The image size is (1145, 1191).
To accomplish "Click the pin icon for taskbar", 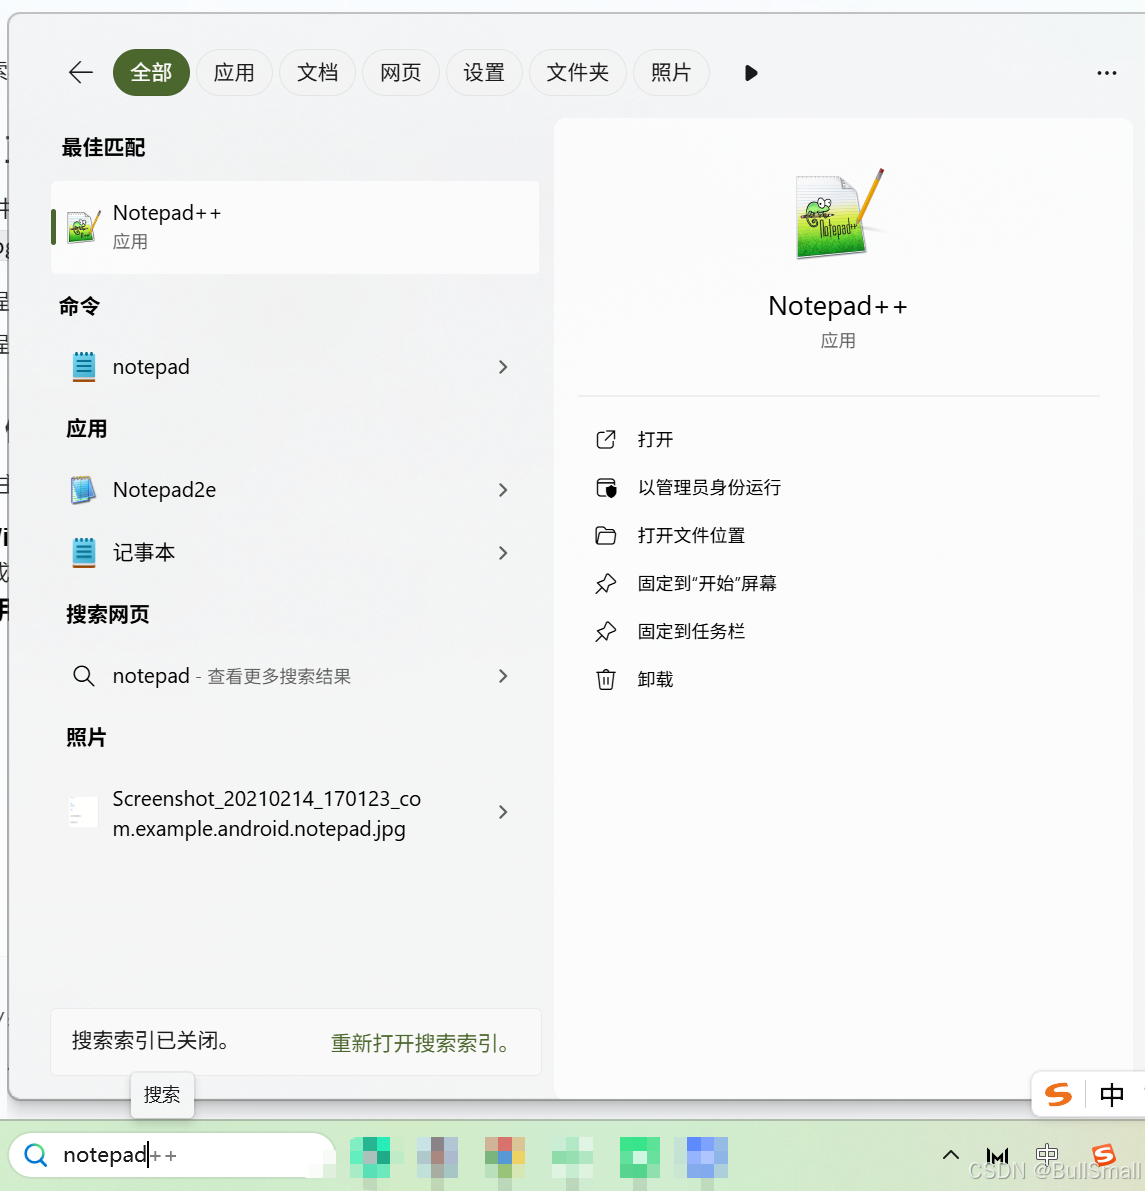I will (606, 631).
